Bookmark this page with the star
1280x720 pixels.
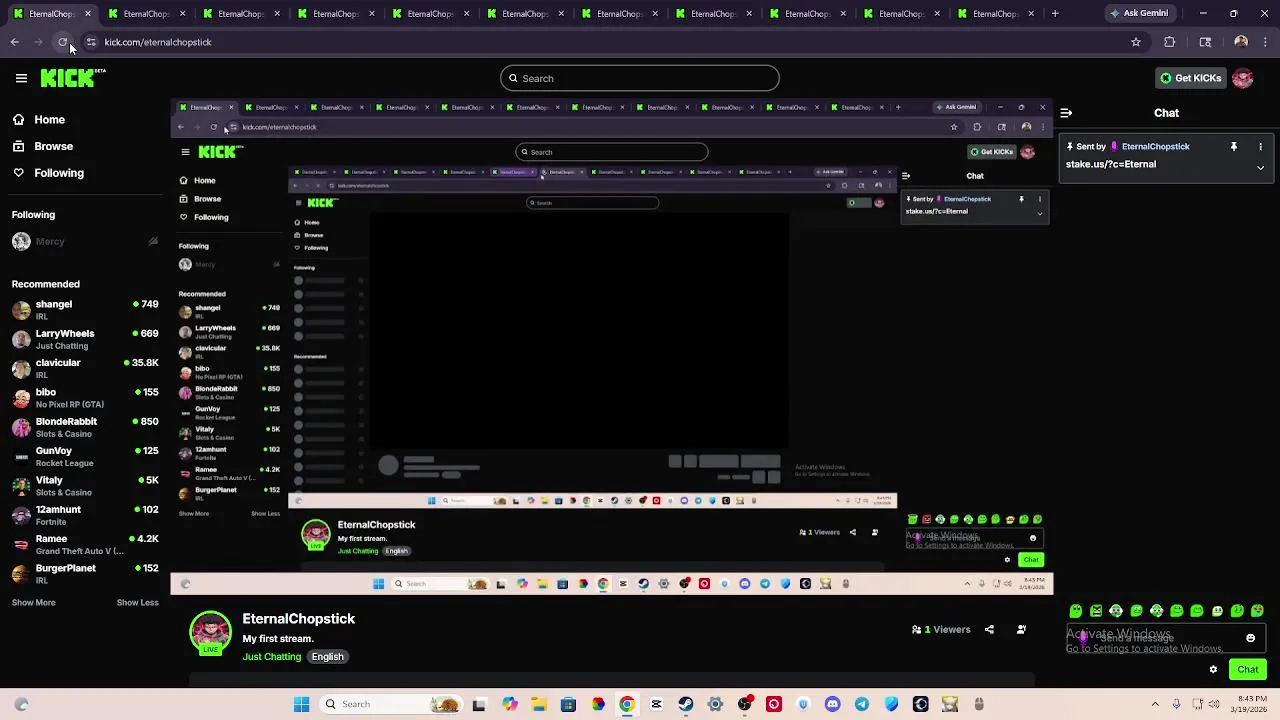1136,42
